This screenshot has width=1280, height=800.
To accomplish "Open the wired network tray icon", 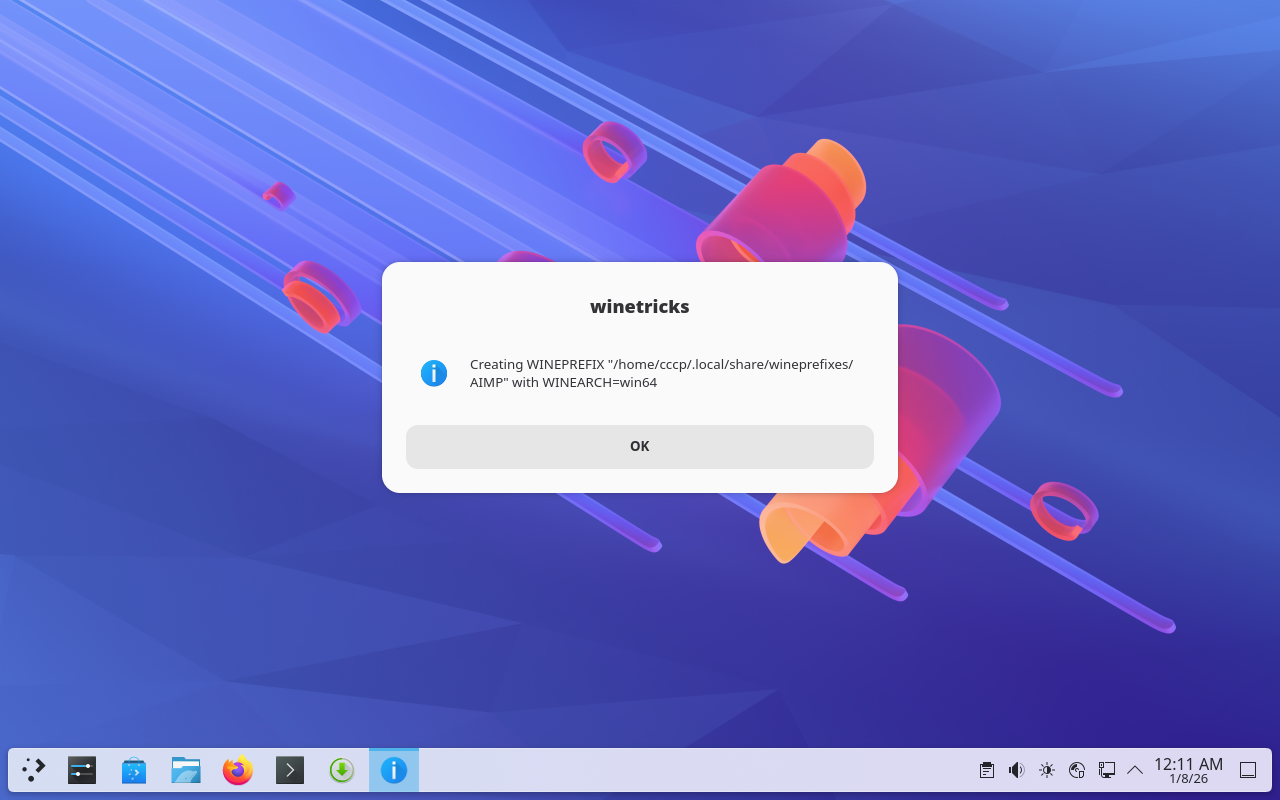I will point(1107,770).
